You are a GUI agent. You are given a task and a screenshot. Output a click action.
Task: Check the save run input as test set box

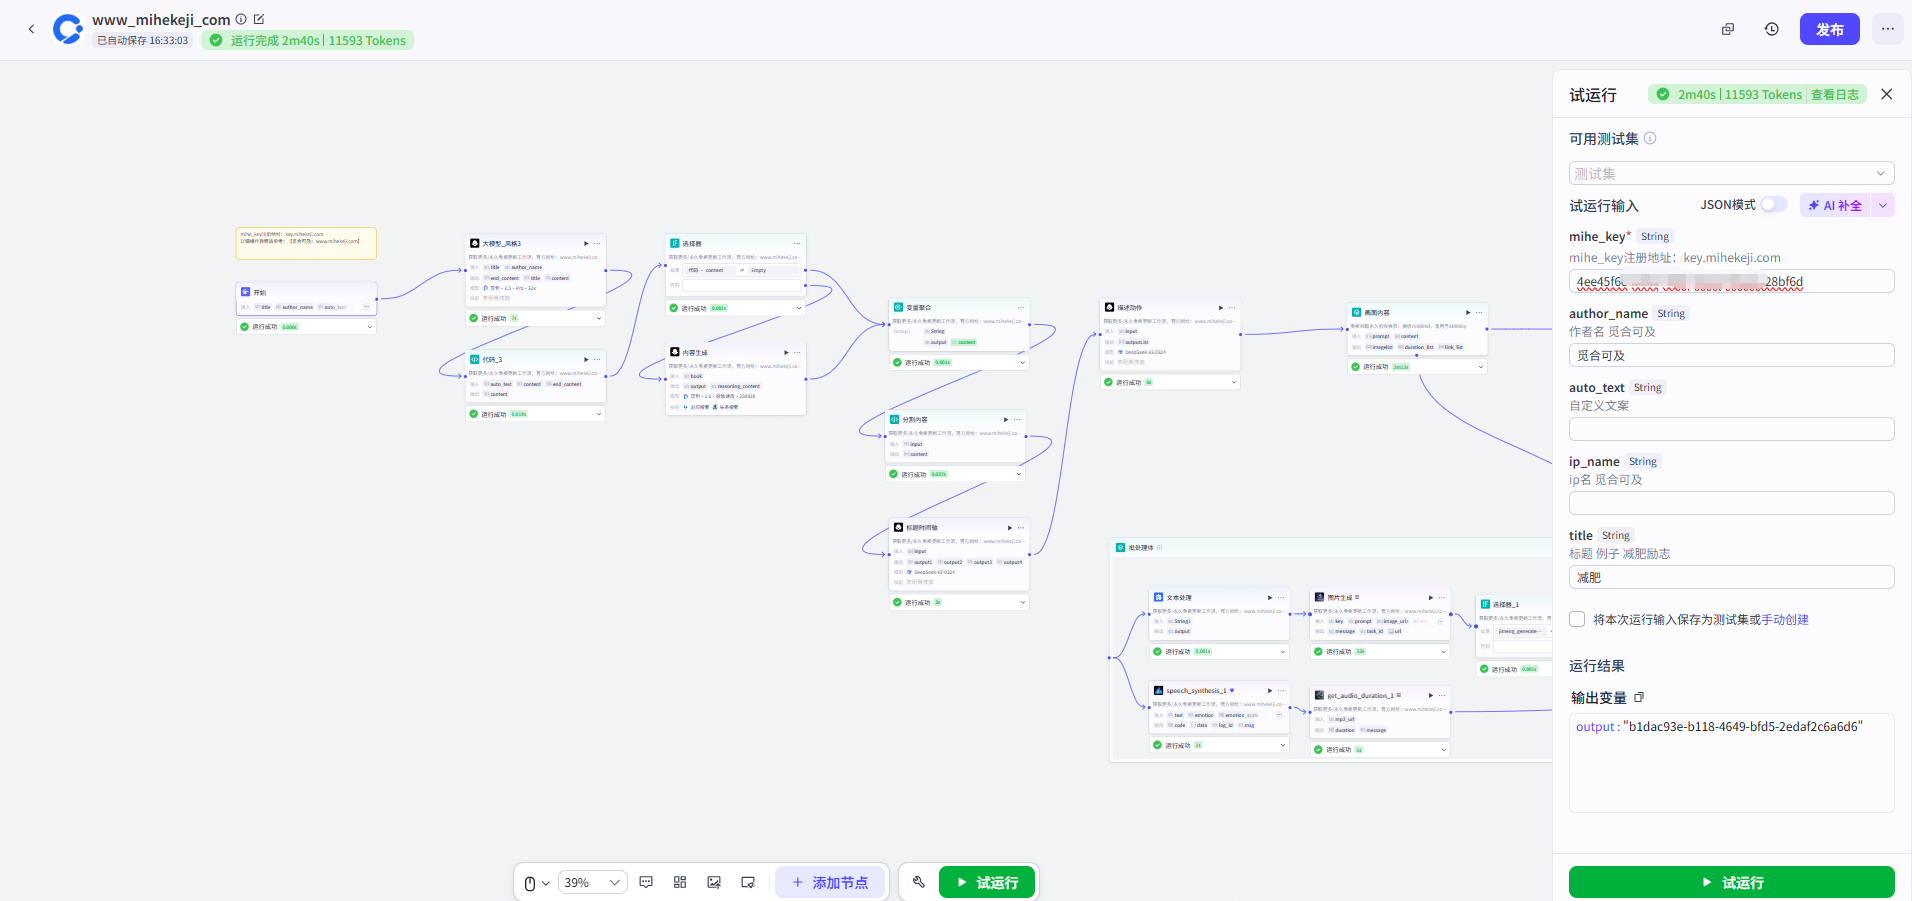click(1577, 619)
